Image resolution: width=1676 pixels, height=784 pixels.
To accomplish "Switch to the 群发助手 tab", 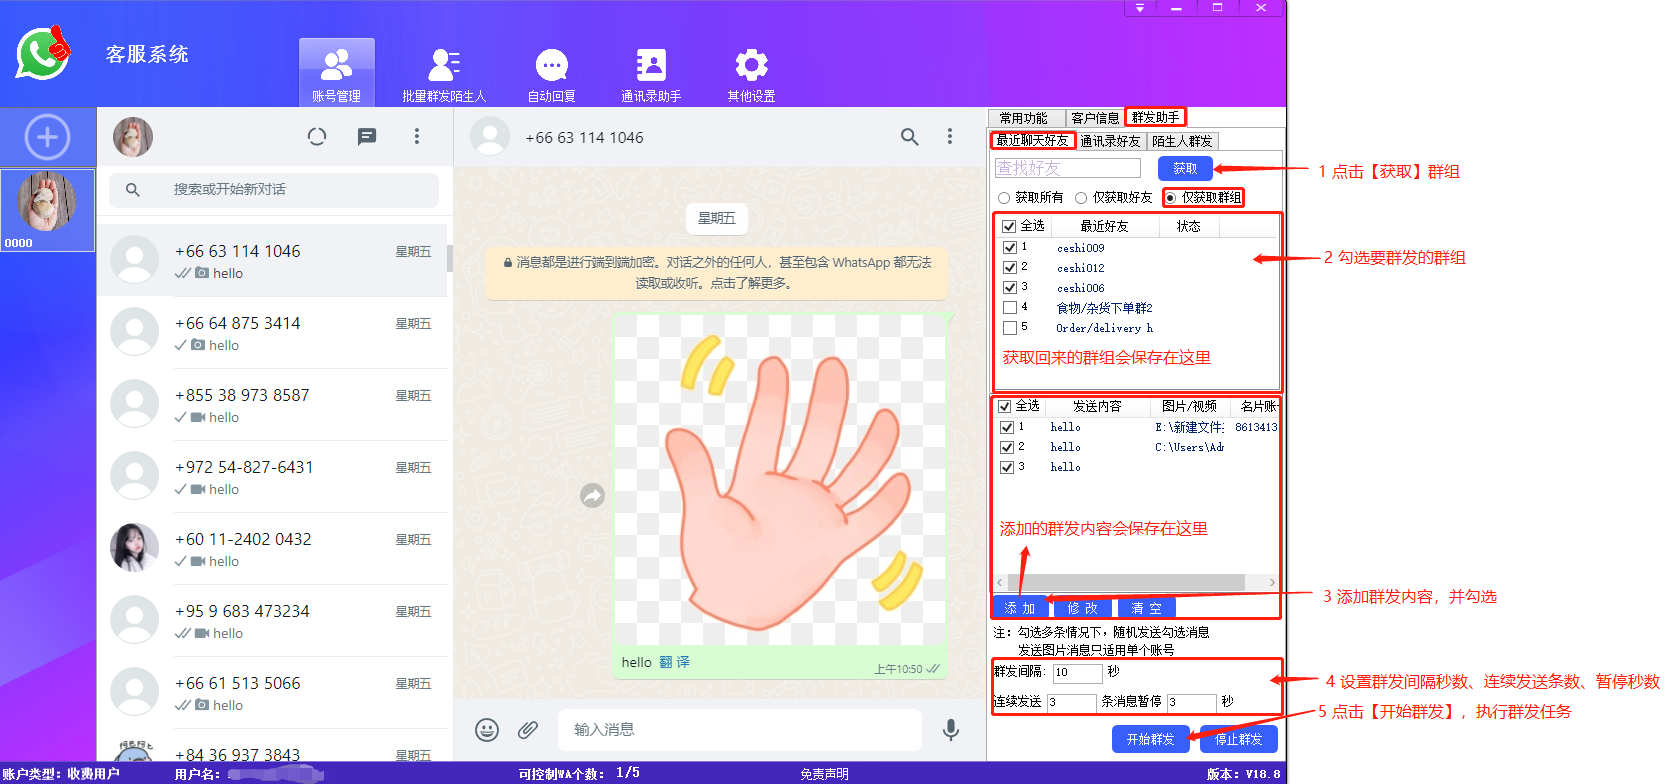I will tap(1155, 117).
